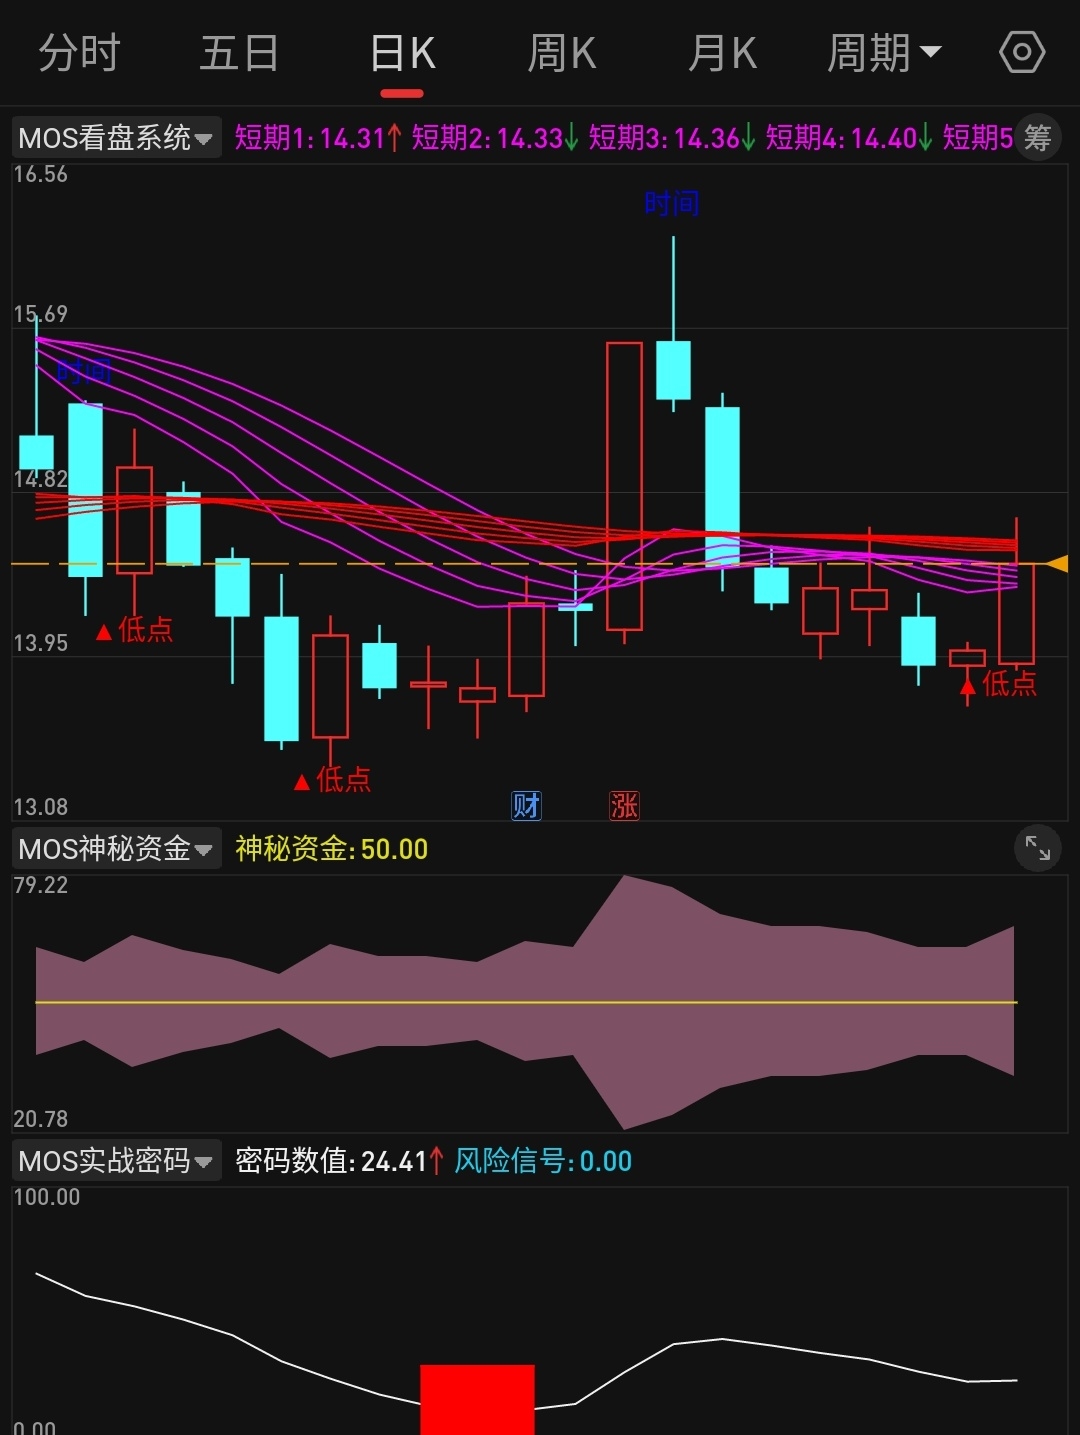
Task: Tap 短期1: 14.31 value
Action: (x=318, y=137)
